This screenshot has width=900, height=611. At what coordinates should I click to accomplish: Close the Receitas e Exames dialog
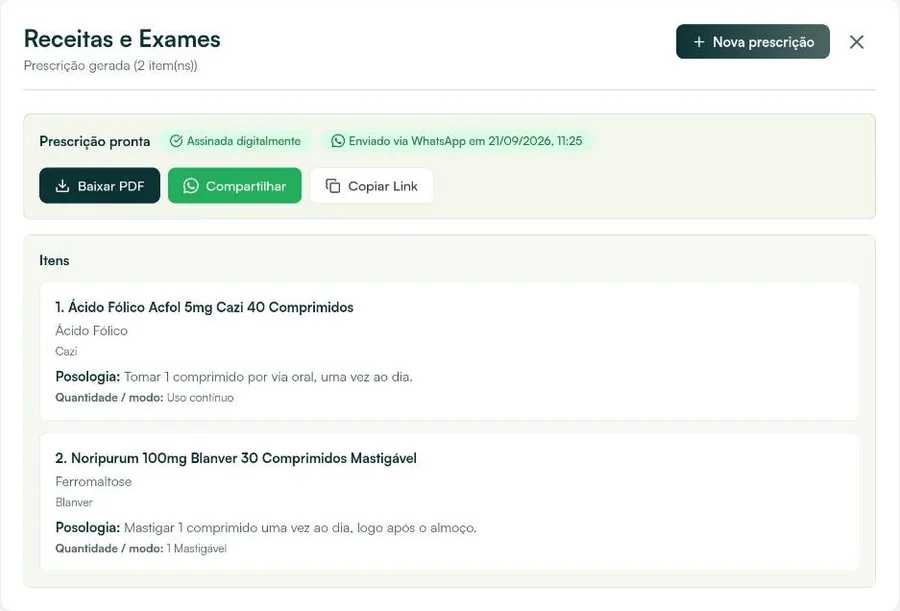tap(856, 42)
